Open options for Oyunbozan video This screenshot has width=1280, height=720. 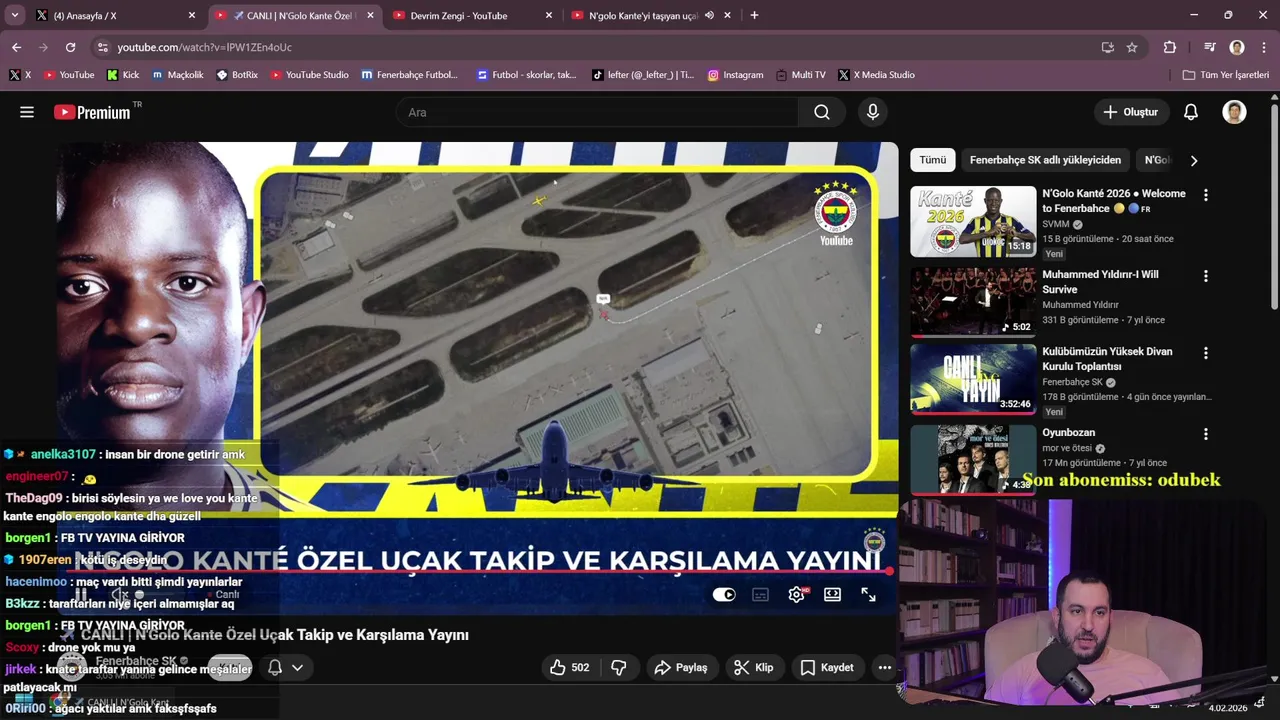pyautogui.click(x=1205, y=434)
